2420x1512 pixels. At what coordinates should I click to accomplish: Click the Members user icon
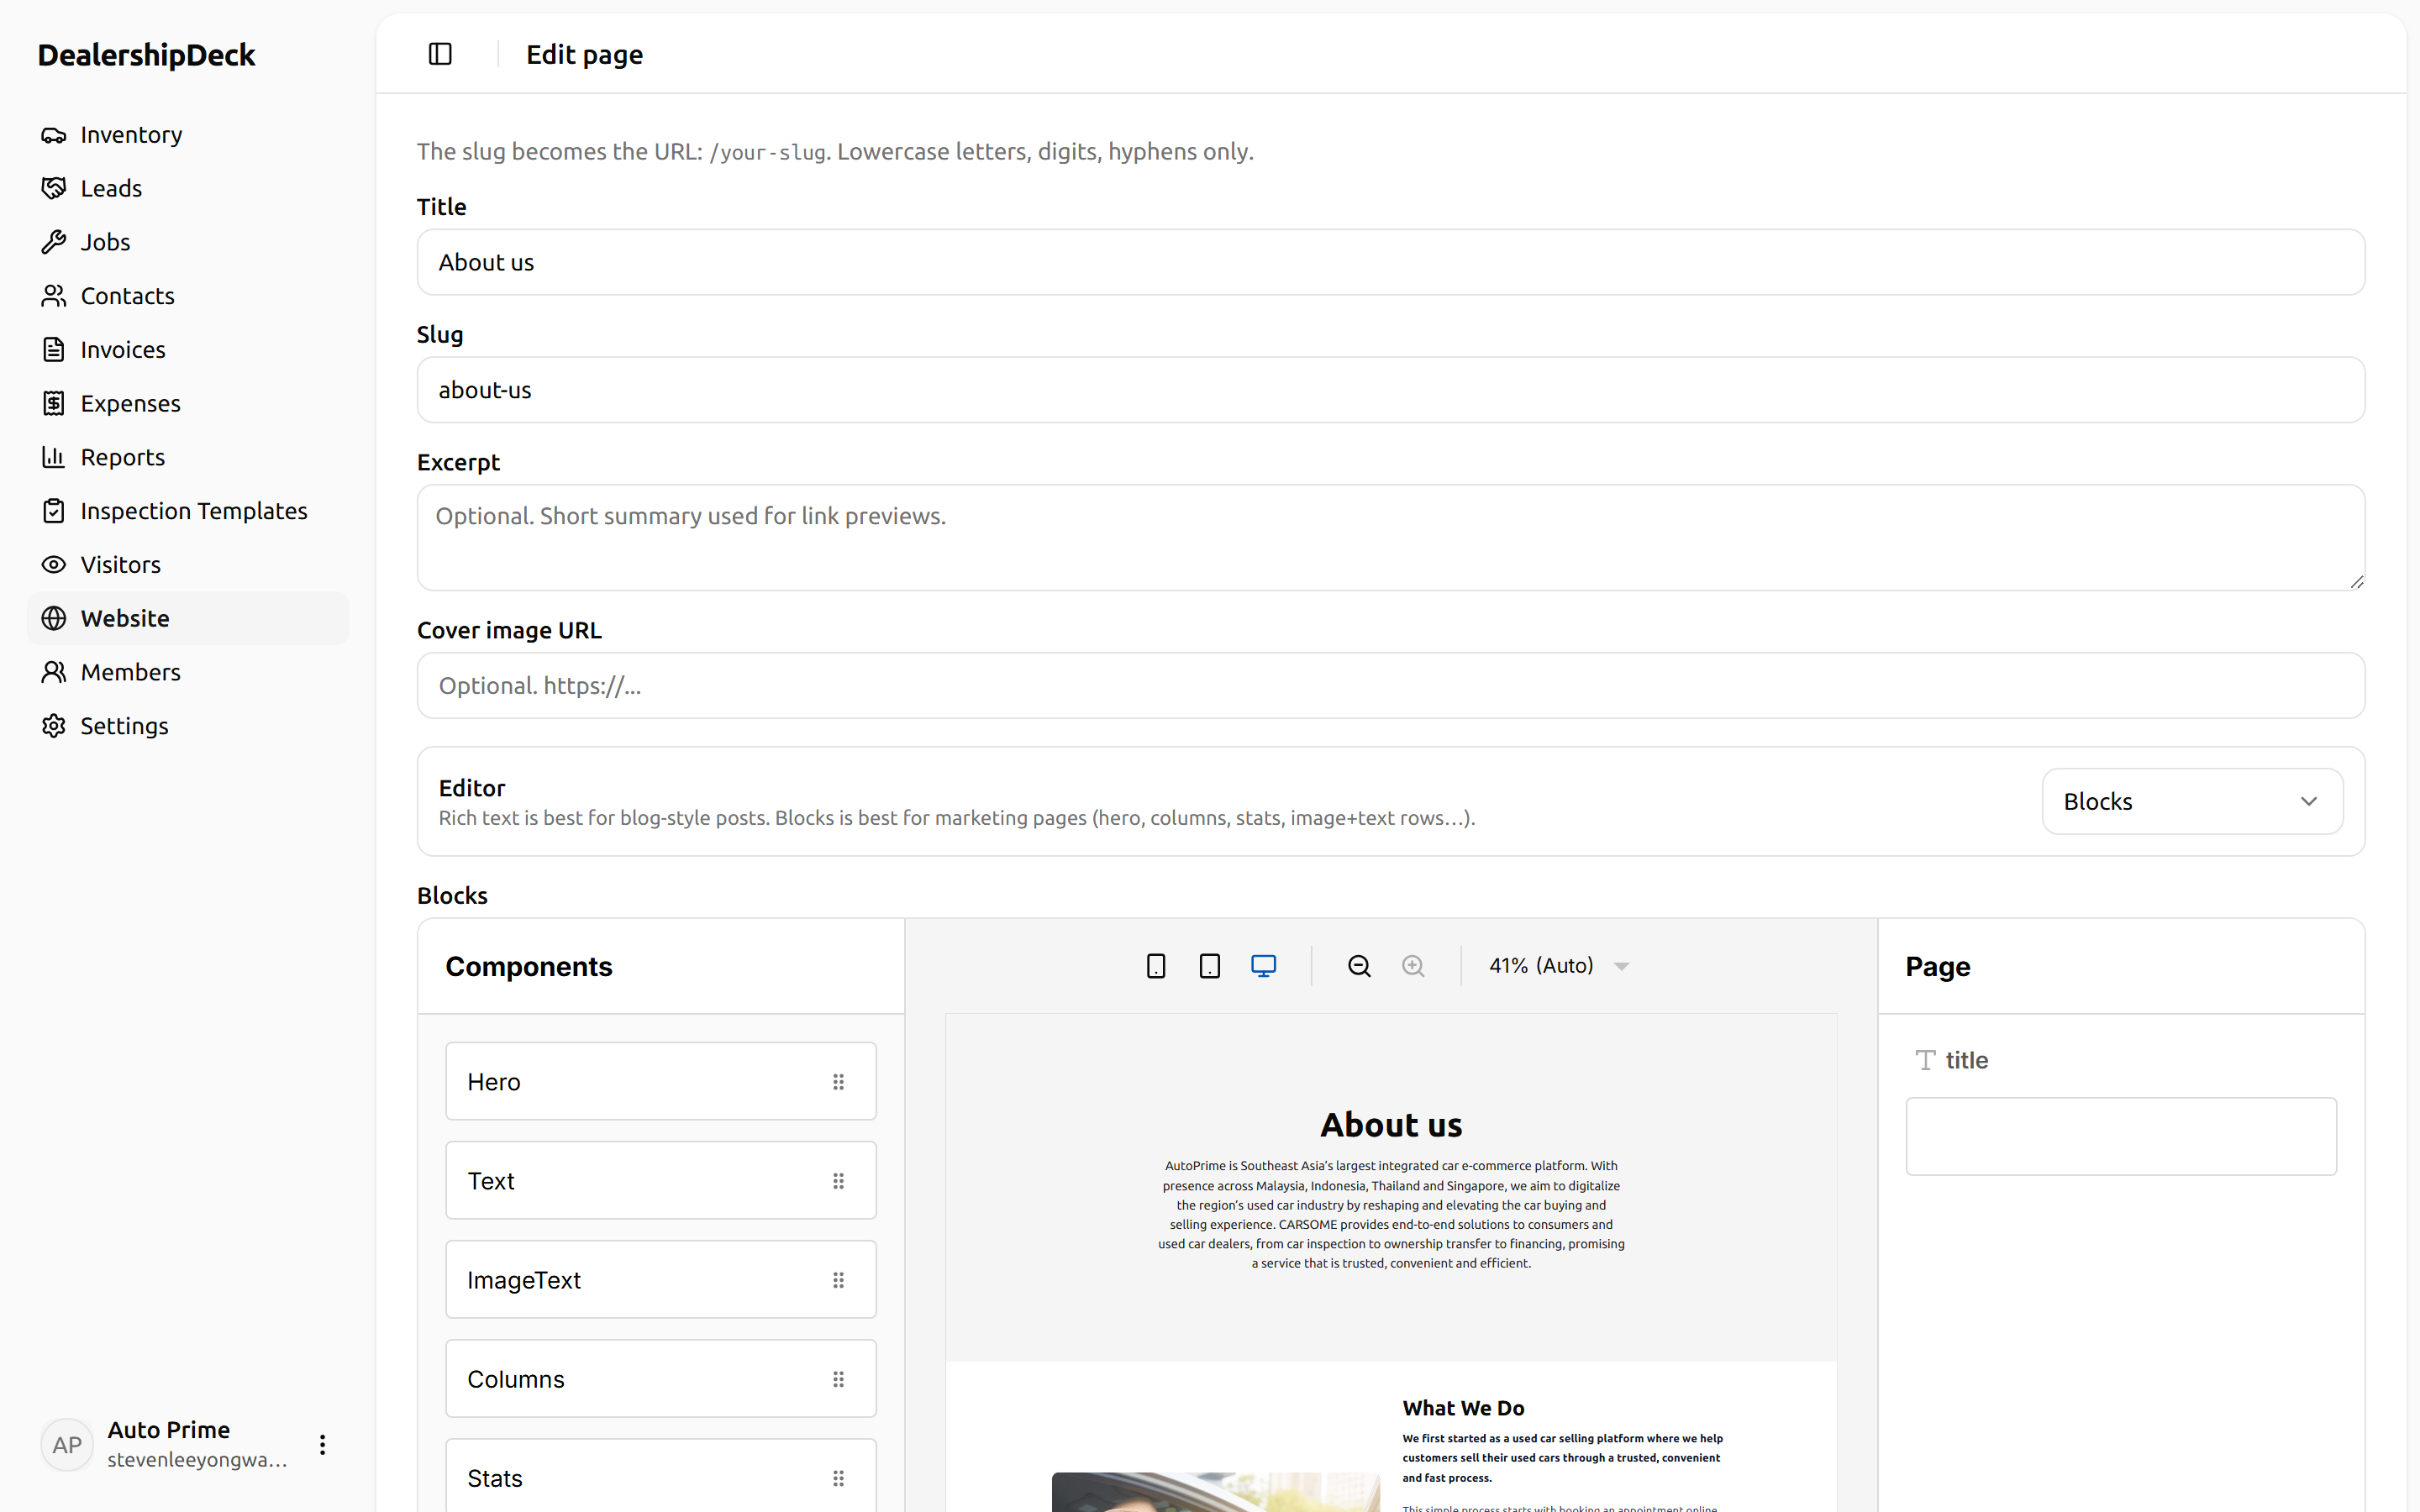pos(54,672)
